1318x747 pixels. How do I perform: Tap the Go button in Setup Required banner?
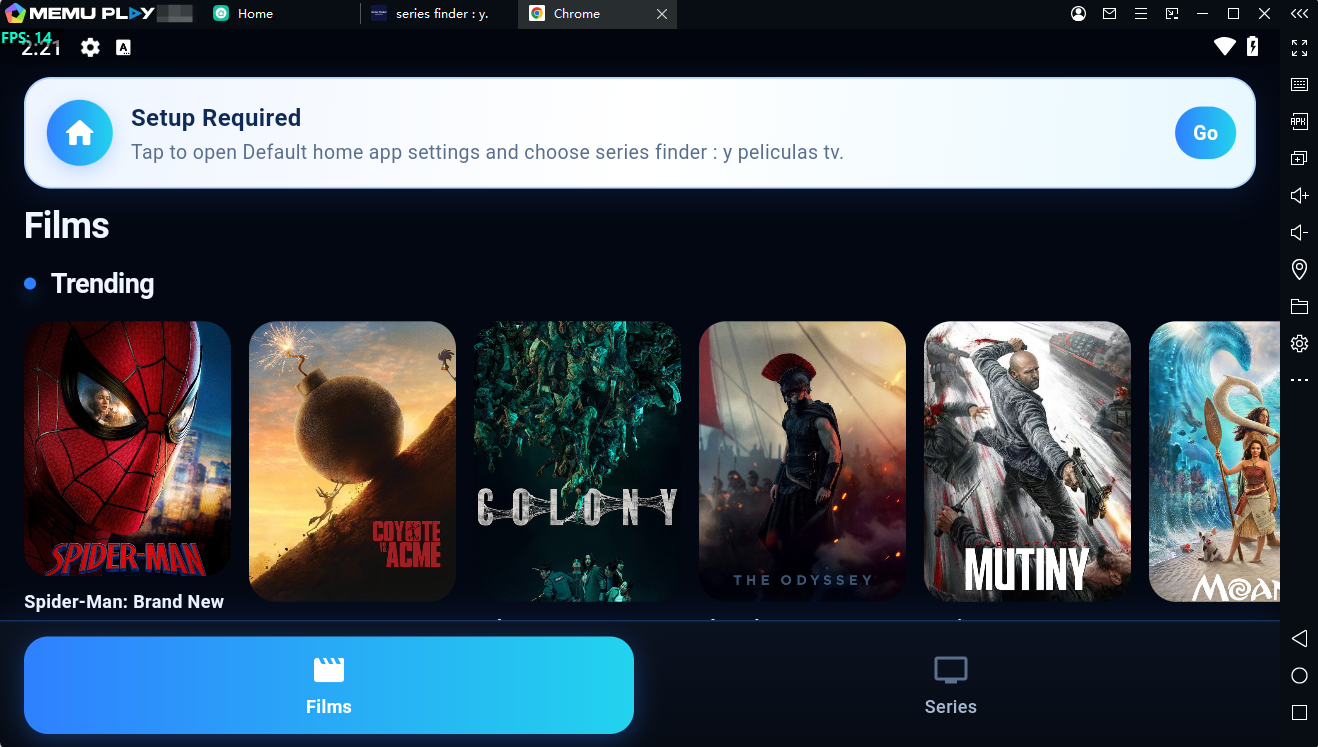[x=1205, y=133]
